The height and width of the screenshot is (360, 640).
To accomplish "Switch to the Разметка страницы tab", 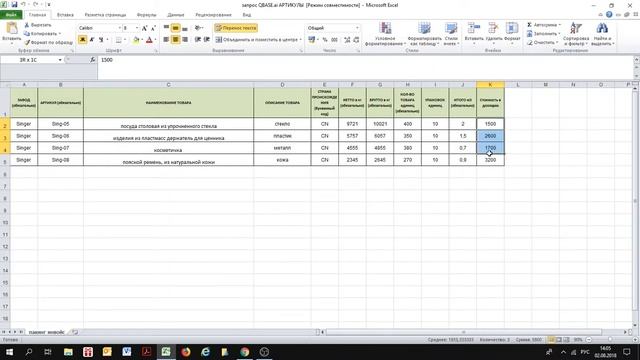I will point(105,15).
